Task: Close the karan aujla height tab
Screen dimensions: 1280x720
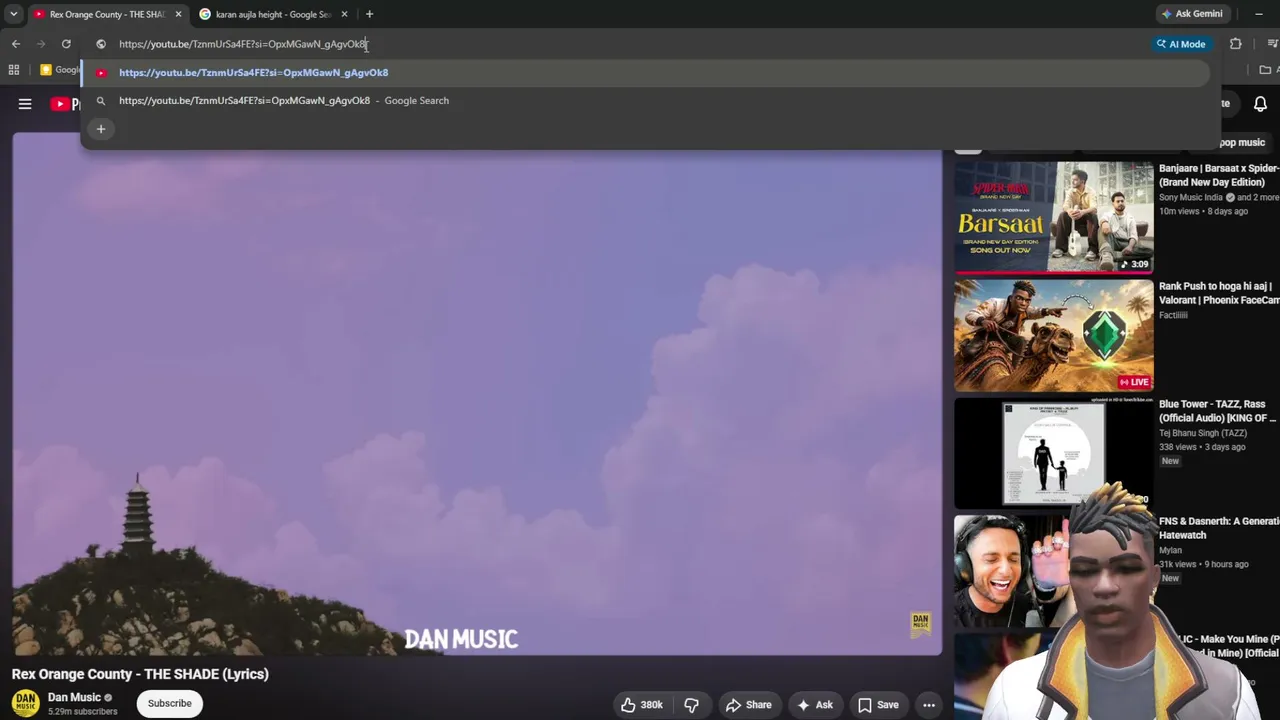Action: [344, 14]
